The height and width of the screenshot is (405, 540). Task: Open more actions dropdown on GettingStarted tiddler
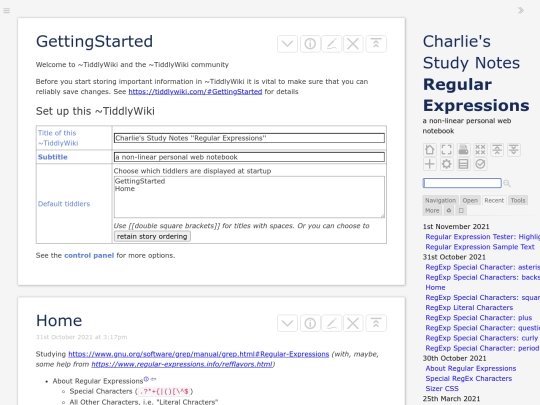[x=287, y=44]
